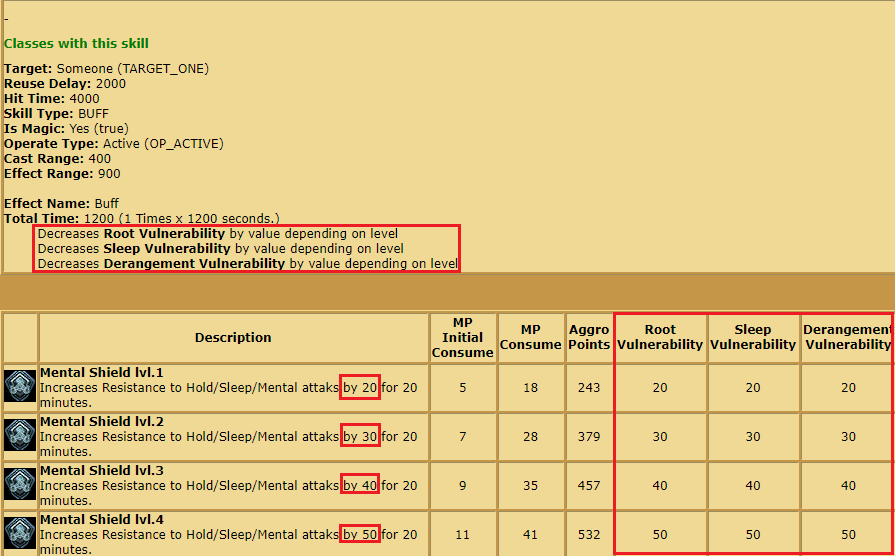
Task: Click the Mental Shield lvl.2 skill icon
Action: 20,436
